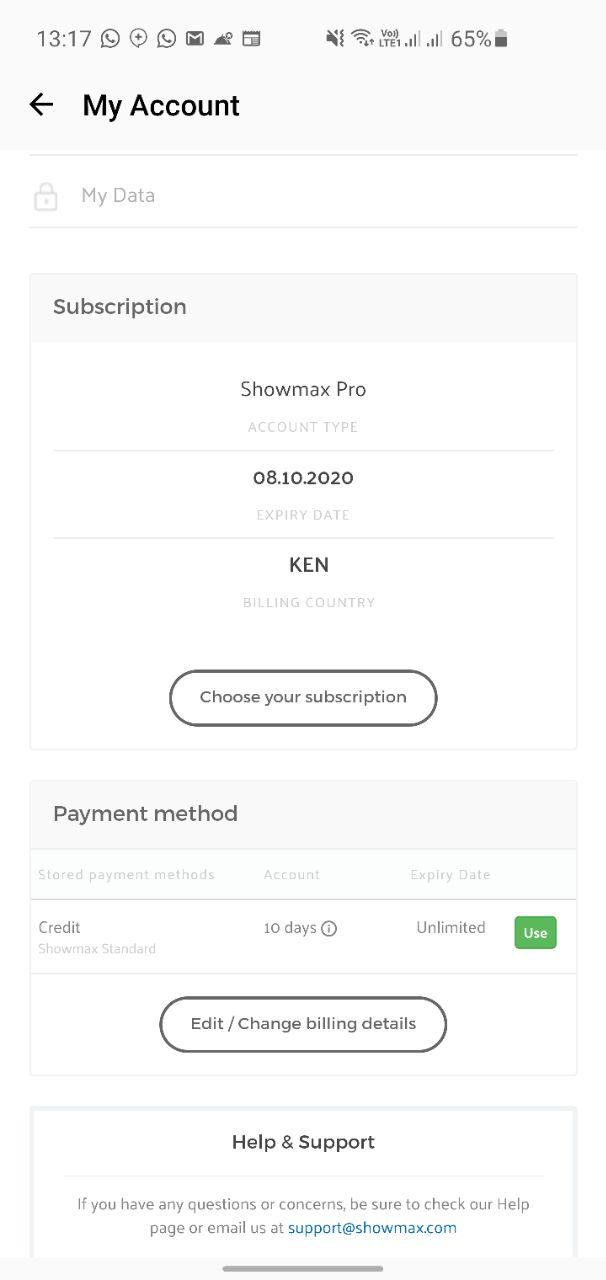This screenshot has height=1280, width=606.
Task: Open the first WhatsApp notification icon
Action: [x=110, y=38]
